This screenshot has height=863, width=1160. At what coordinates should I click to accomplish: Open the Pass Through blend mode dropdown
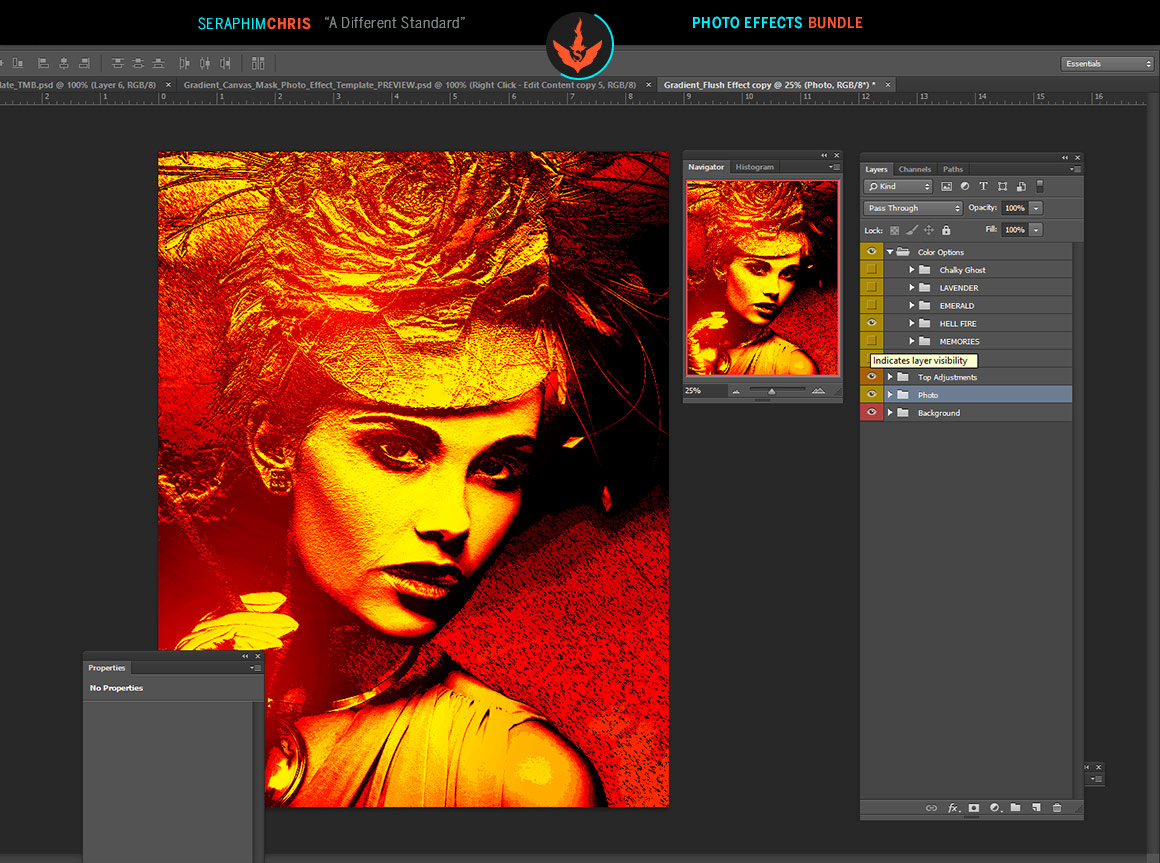(x=912, y=207)
